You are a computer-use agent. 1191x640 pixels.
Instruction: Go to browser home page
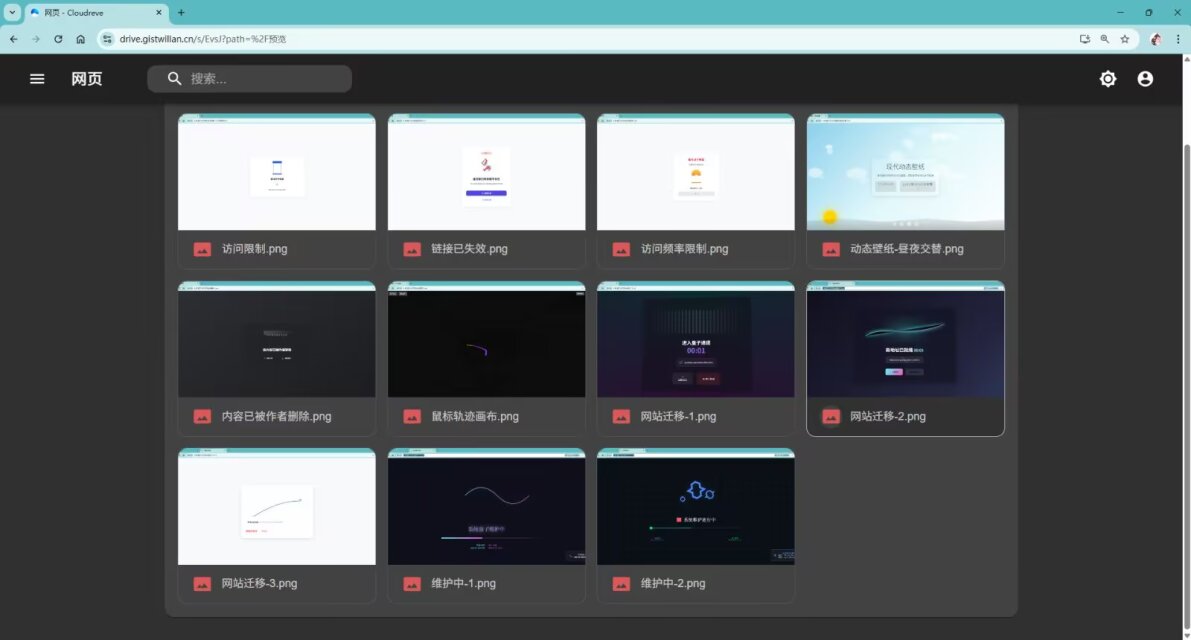81,39
